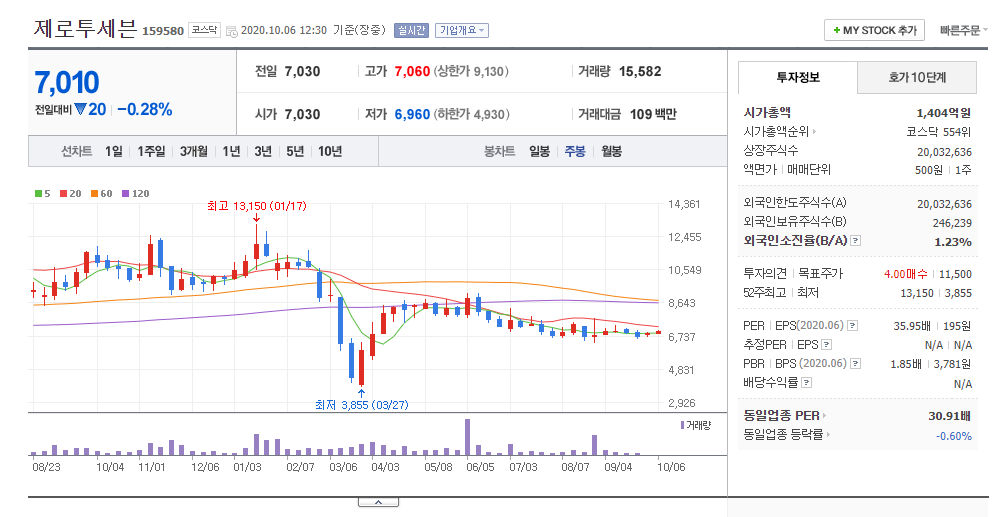
Task: Show the 주봉 weekly candle chart
Action: tap(575, 151)
